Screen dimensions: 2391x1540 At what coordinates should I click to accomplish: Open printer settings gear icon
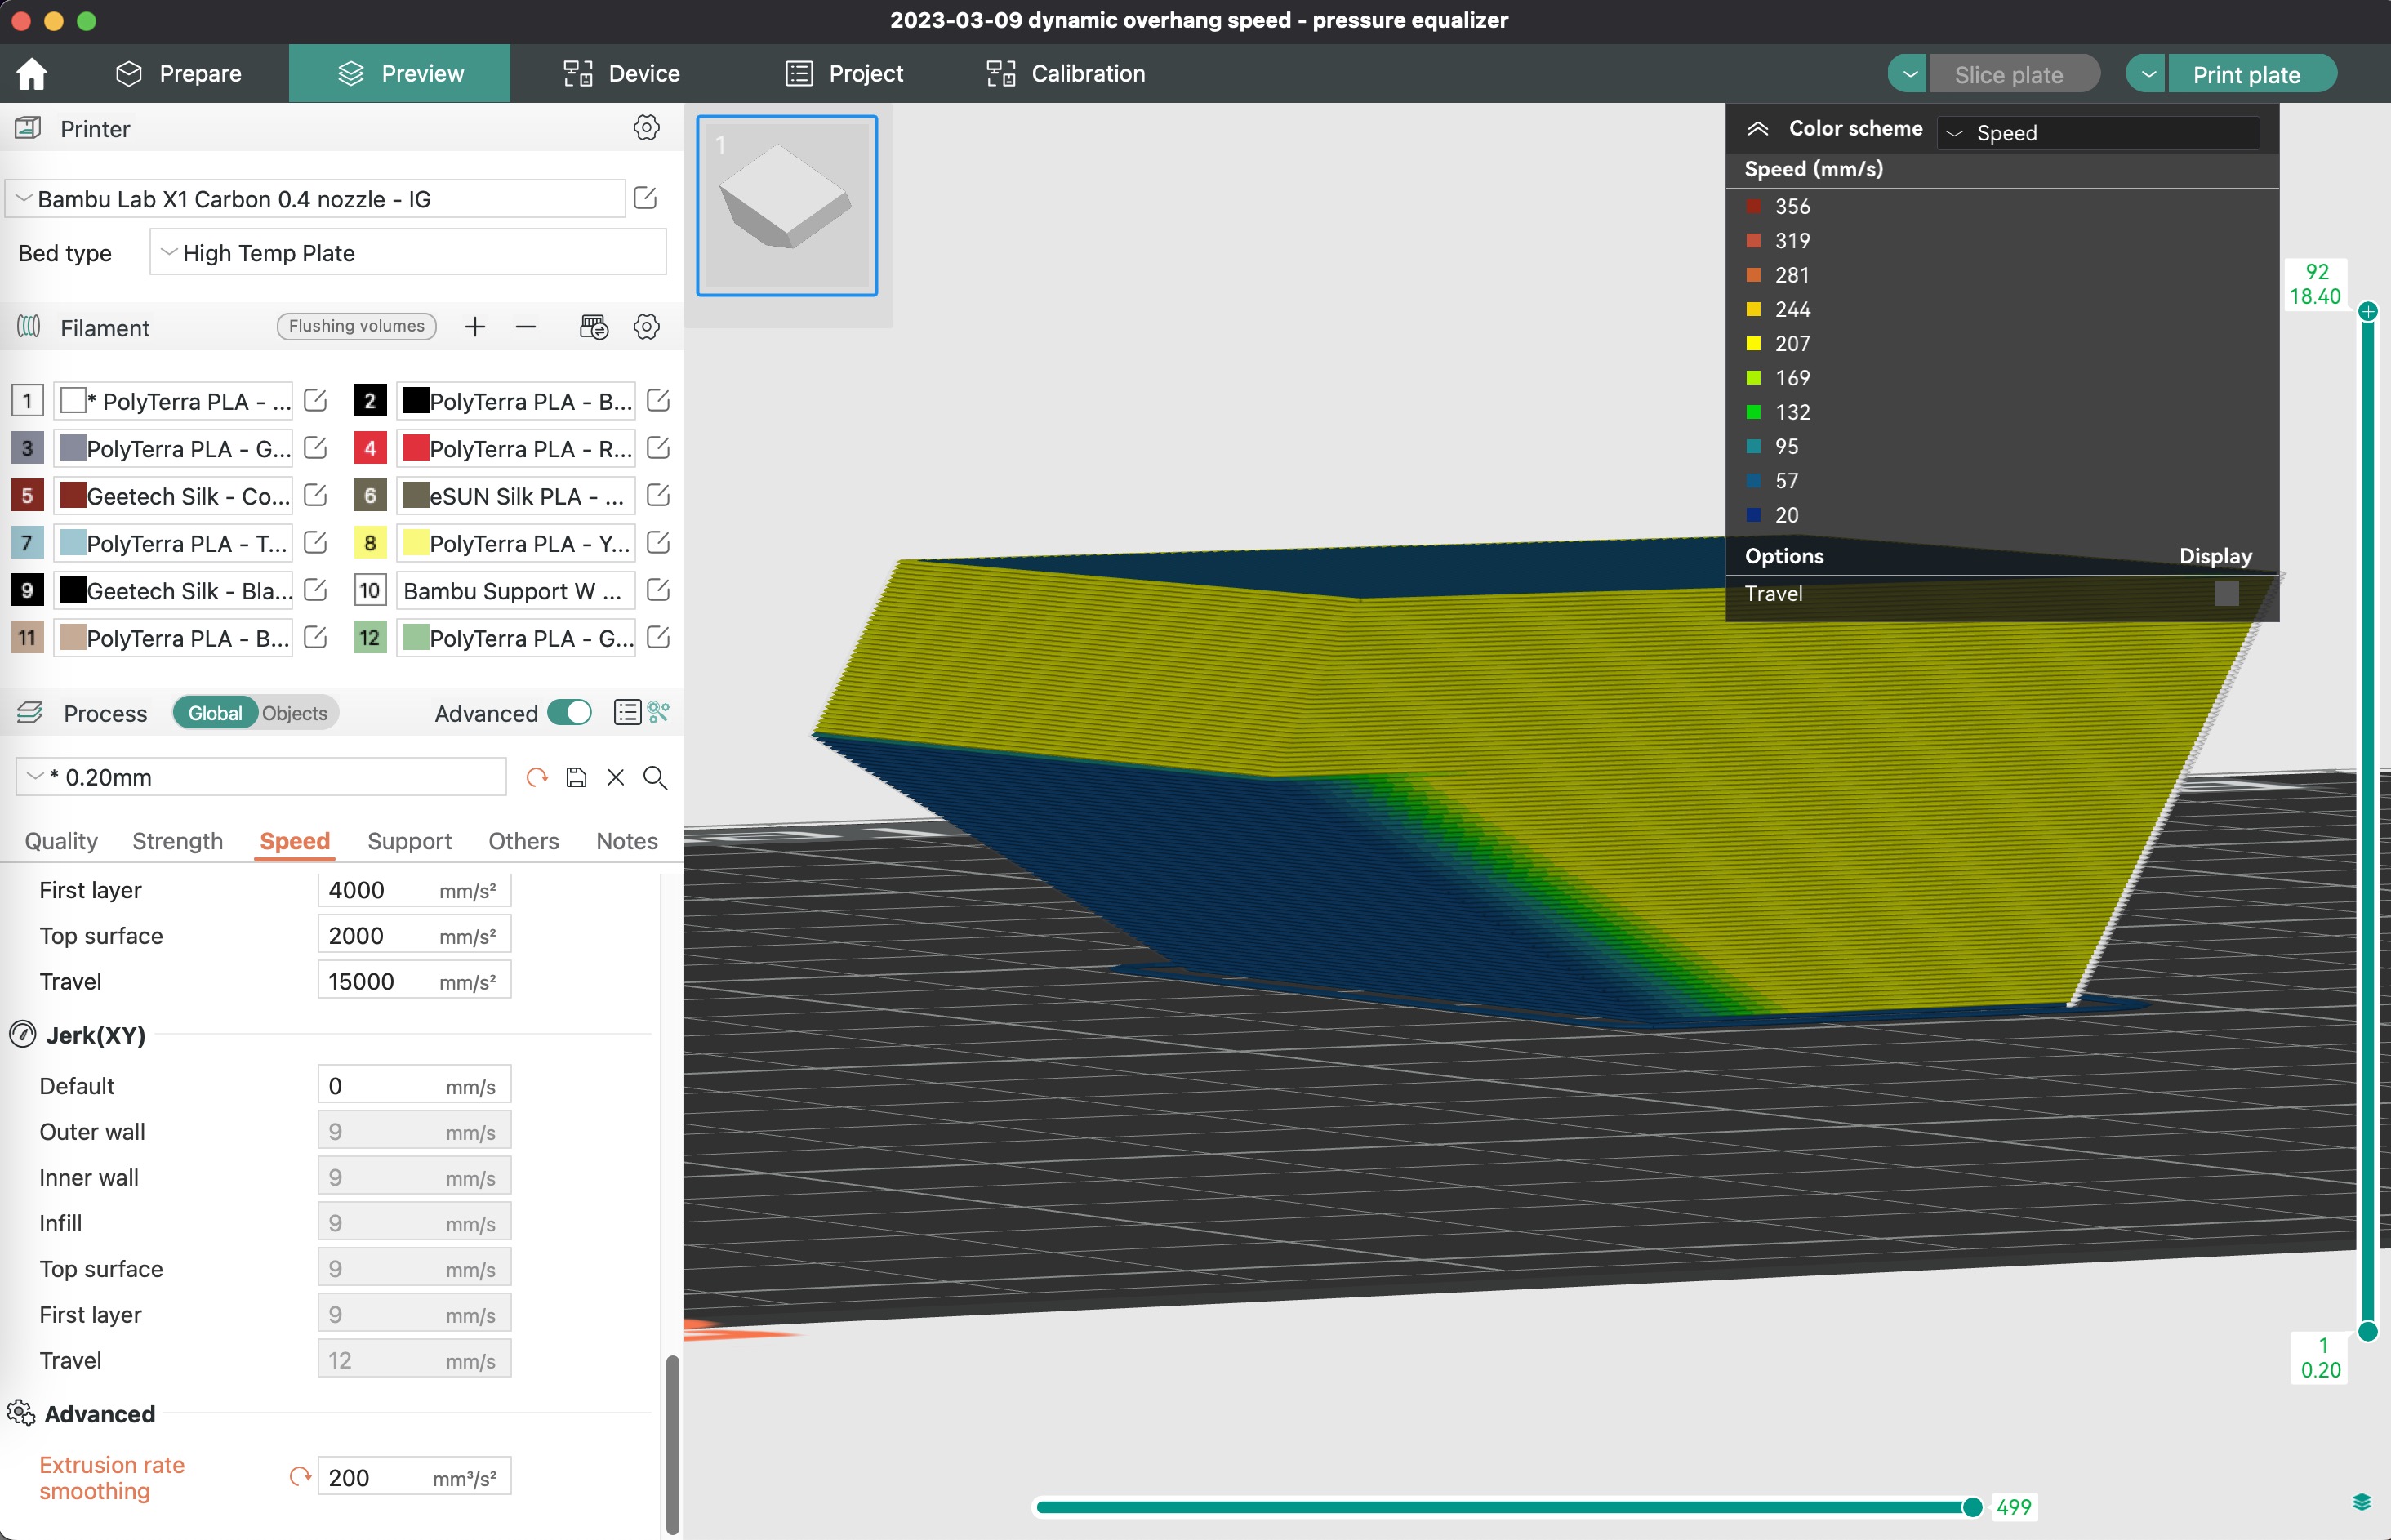[646, 128]
